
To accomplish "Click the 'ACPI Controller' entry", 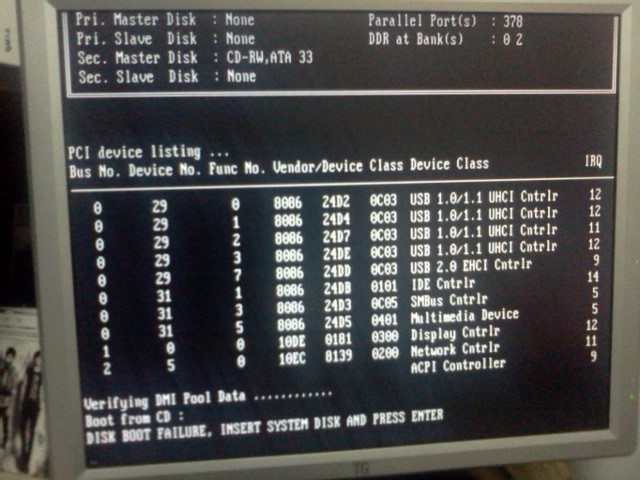I will point(458,366).
